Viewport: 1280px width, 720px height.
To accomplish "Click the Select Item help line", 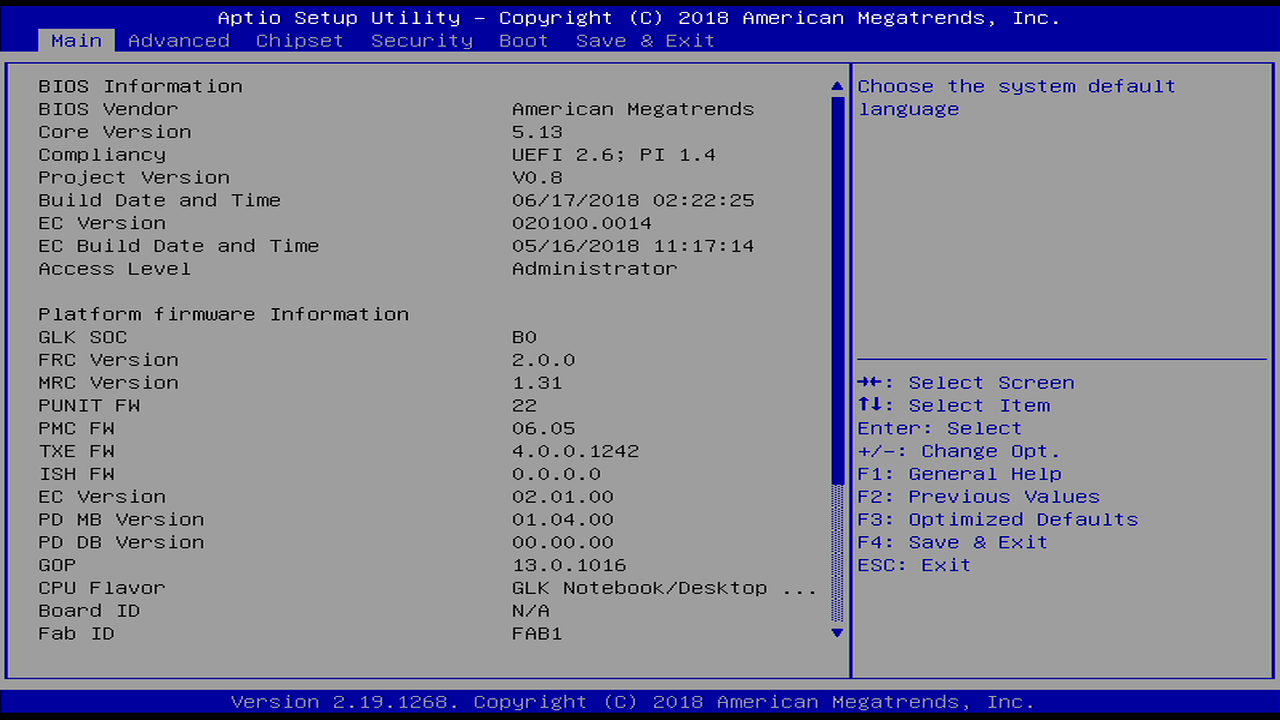I will 954,406.
